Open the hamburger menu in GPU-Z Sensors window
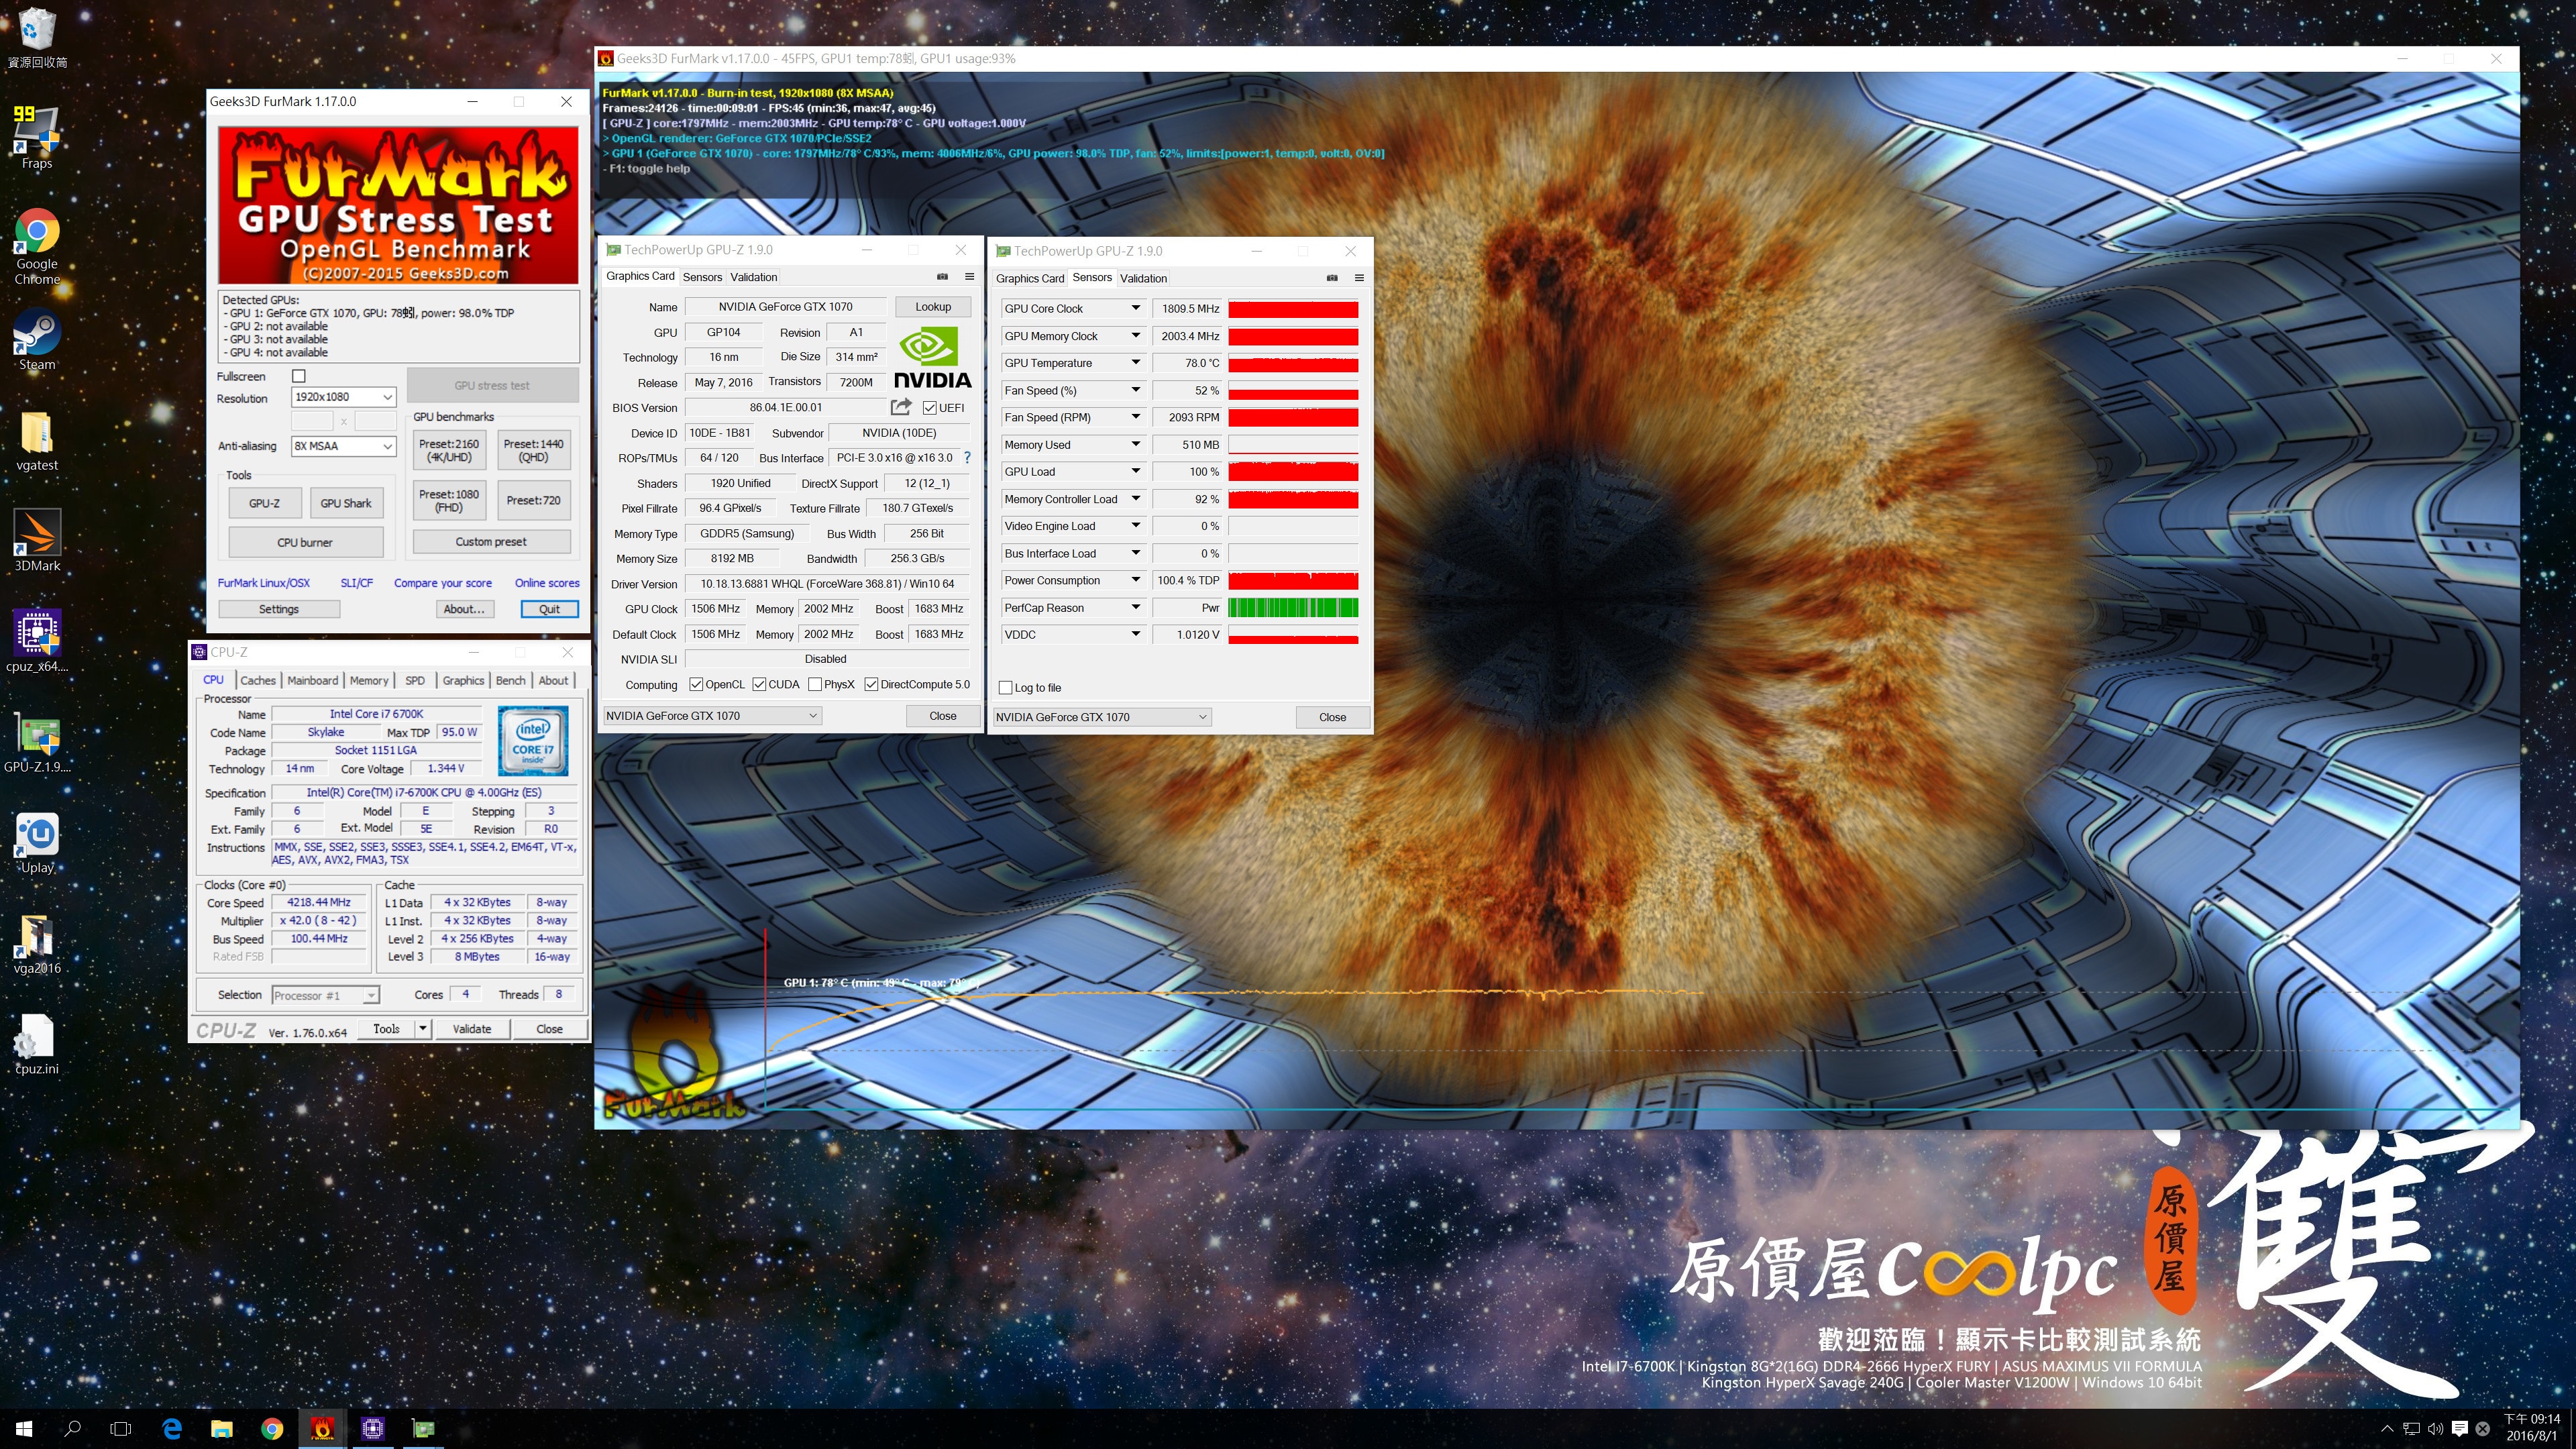The image size is (2576, 1449). [1359, 278]
